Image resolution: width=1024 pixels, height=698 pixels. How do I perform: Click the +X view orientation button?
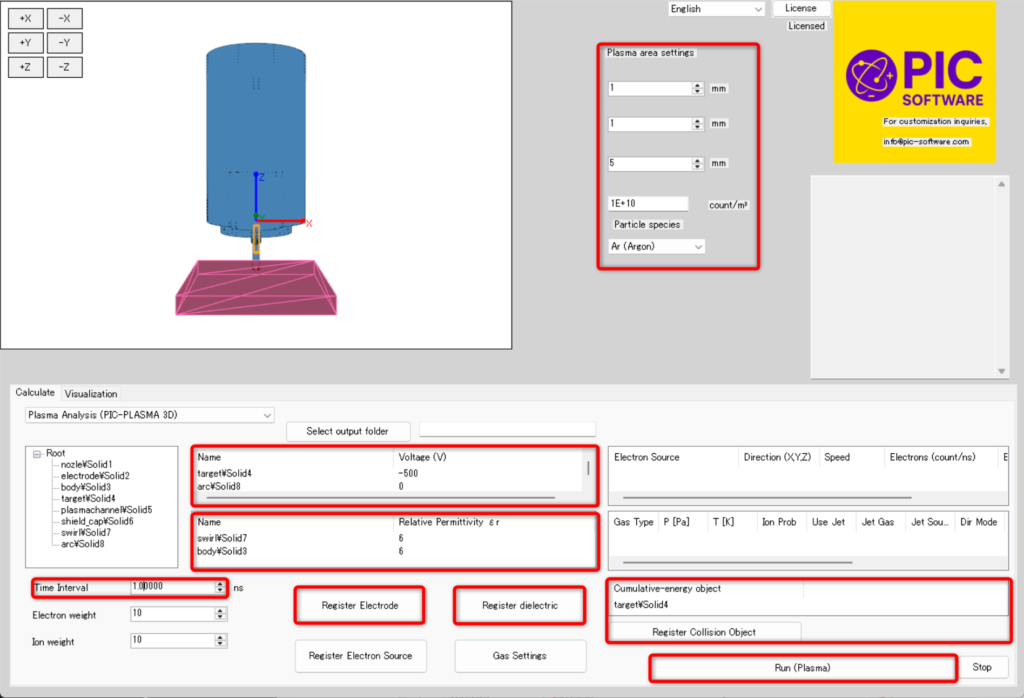(25, 18)
